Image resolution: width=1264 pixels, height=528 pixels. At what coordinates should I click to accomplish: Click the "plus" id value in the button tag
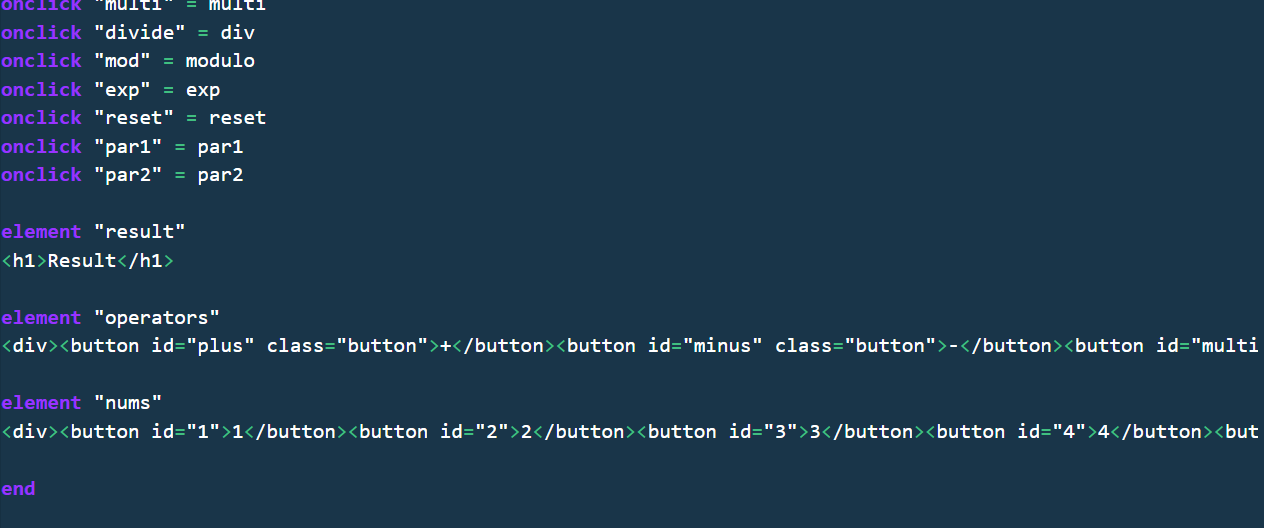click(x=226, y=346)
